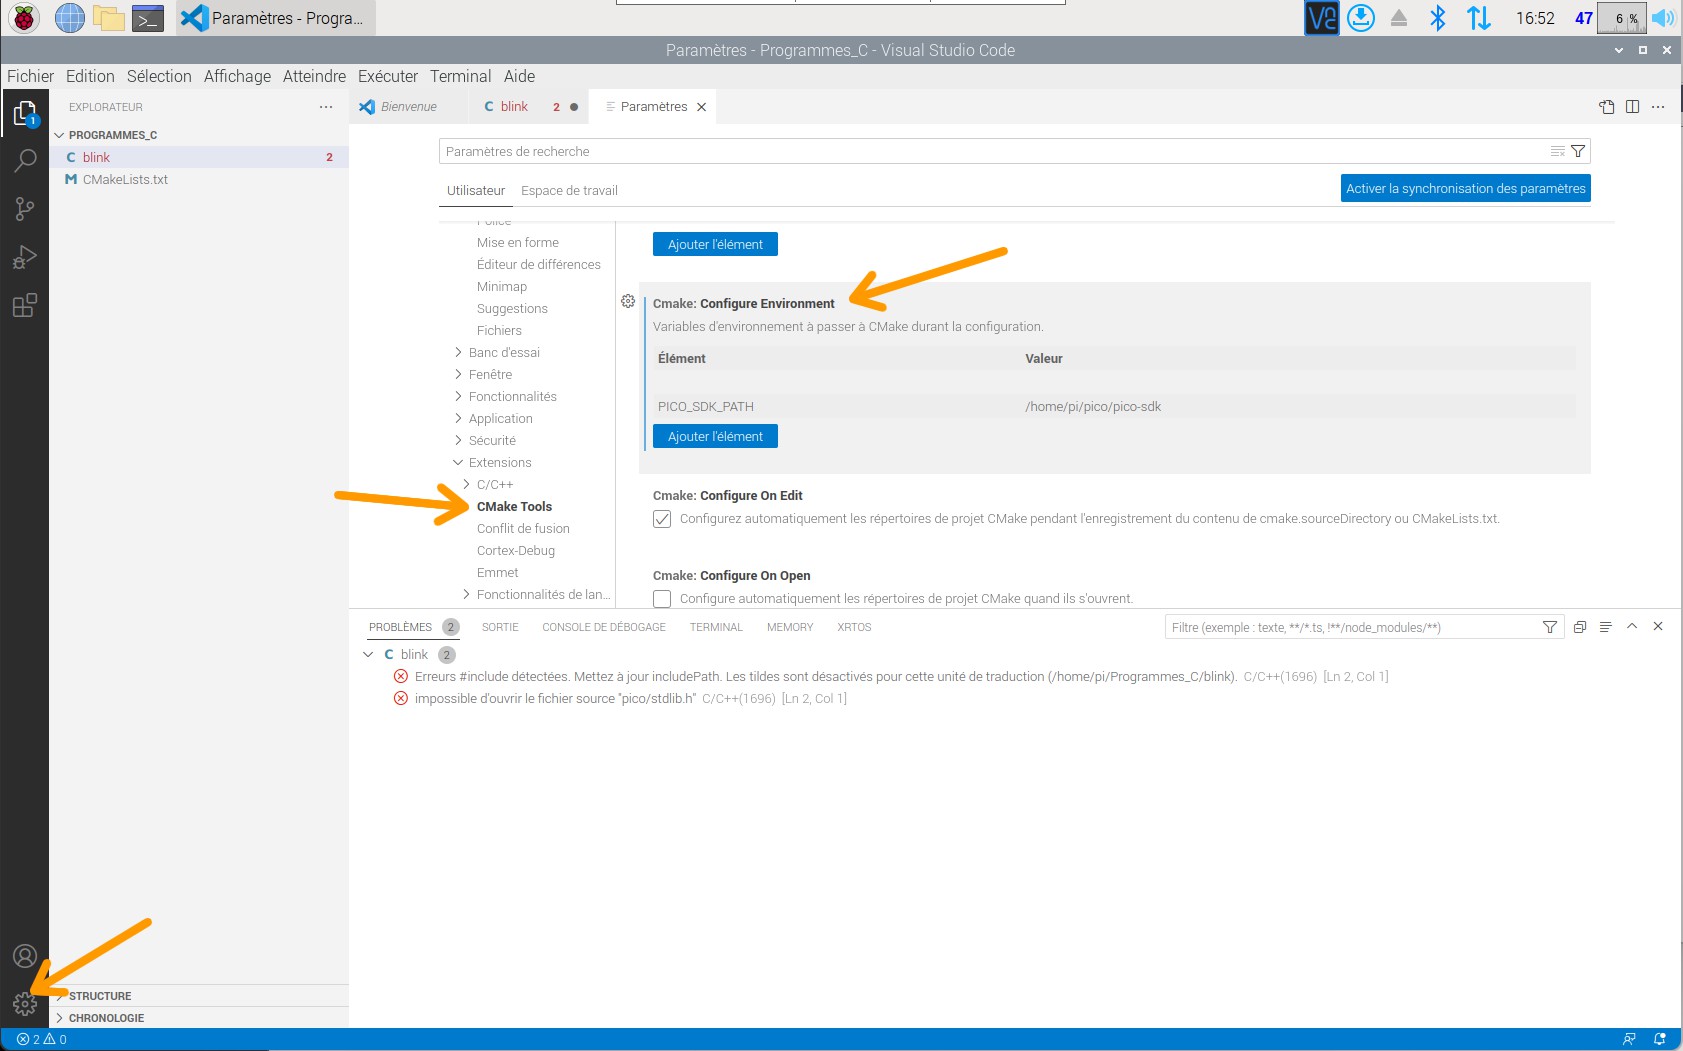Image resolution: width=1683 pixels, height=1051 pixels.
Task: Open Fichier menu
Action: [x=30, y=76]
